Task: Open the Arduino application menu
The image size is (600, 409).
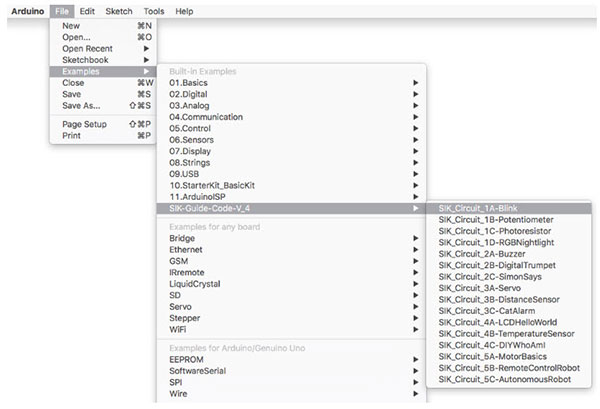Action: 28,11
